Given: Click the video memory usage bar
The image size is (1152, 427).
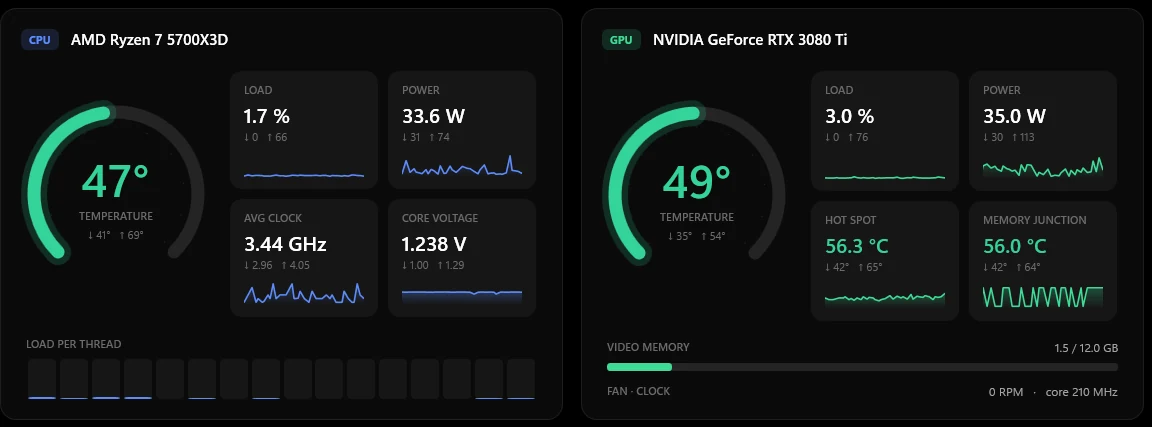Looking at the screenshot, I should [x=862, y=367].
